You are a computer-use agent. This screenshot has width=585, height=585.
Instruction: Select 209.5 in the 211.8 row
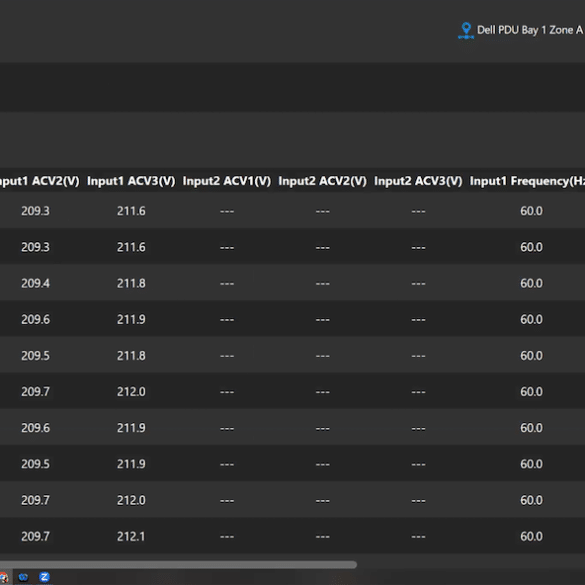pos(35,356)
